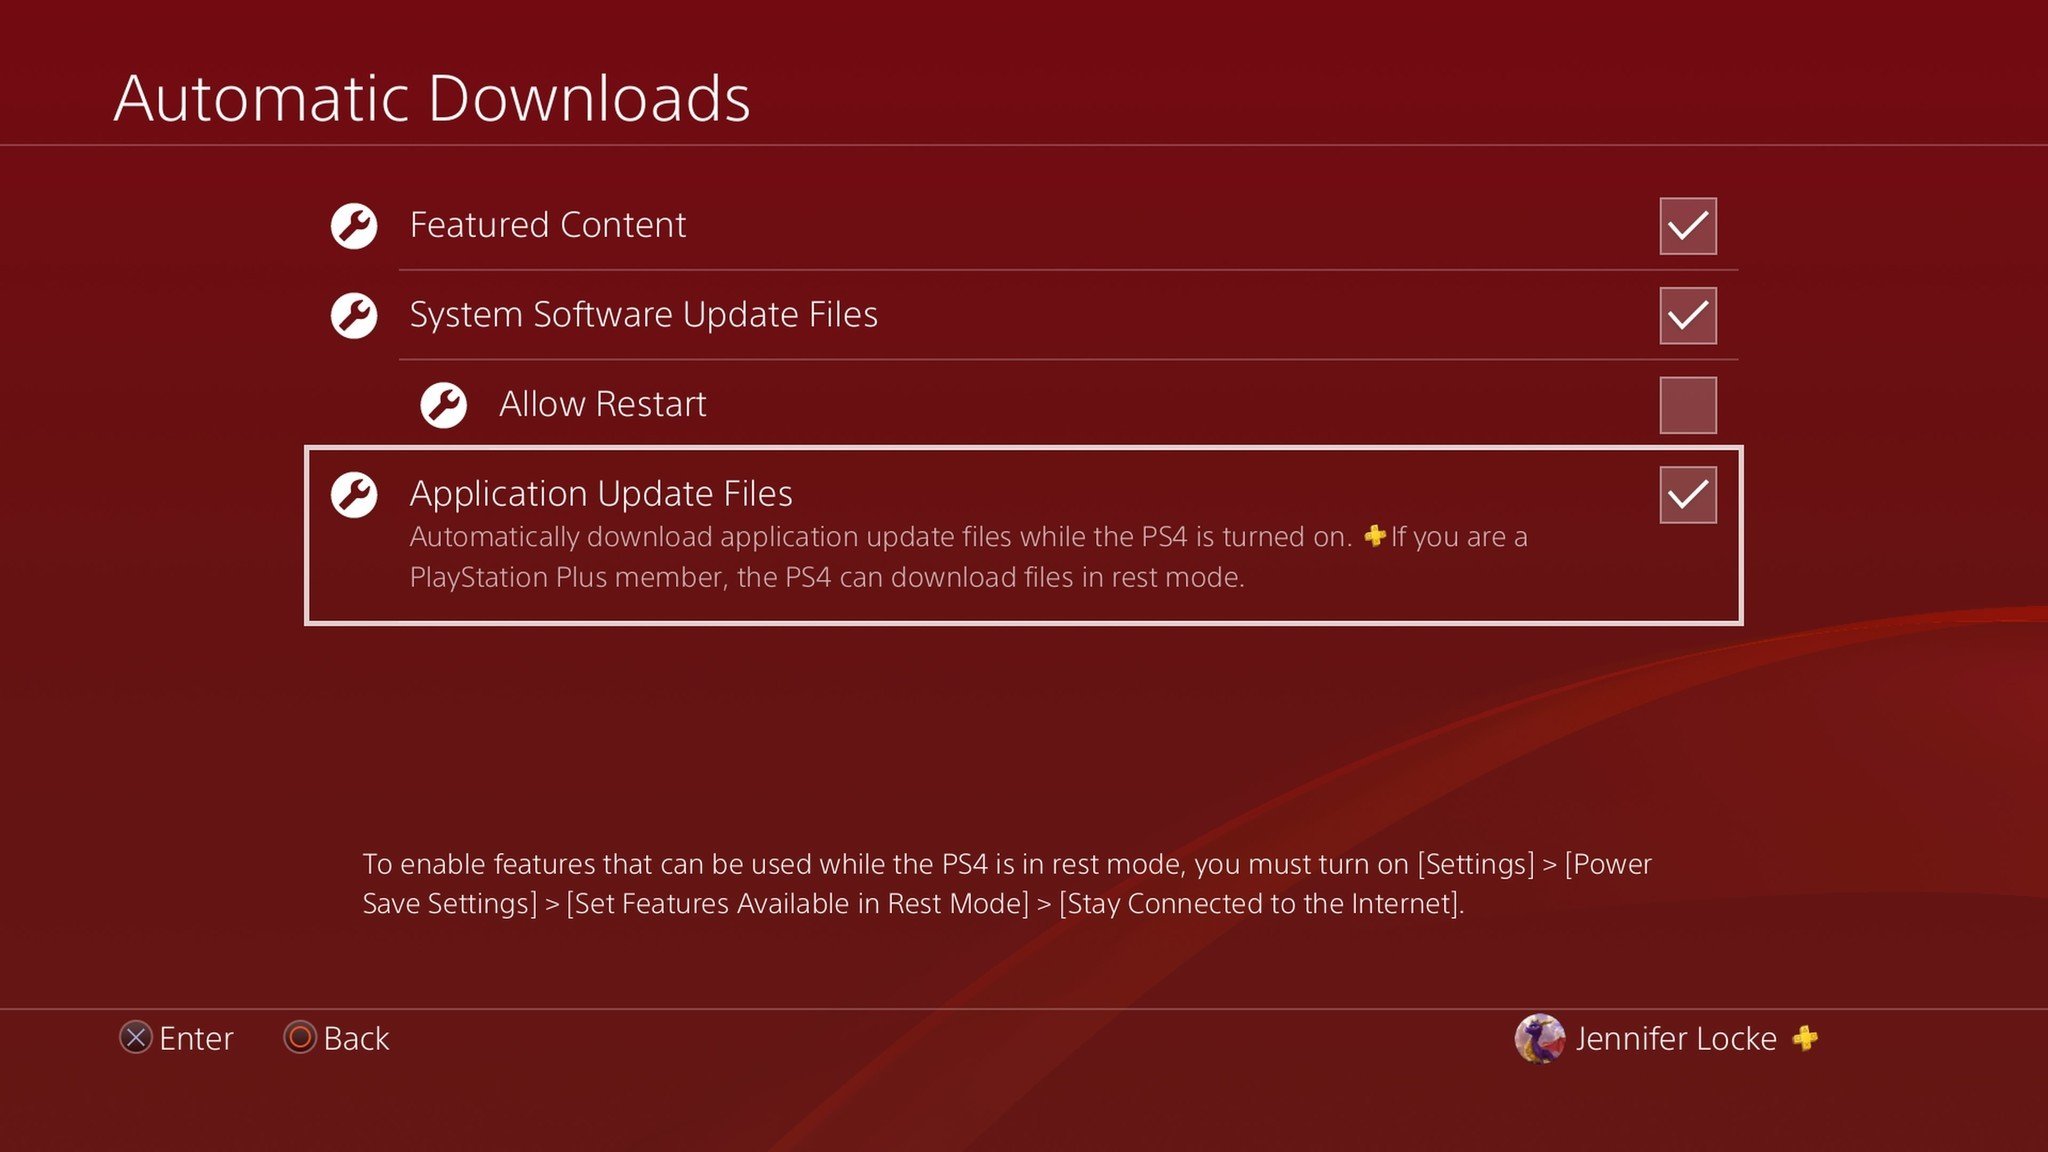Image resolution: width=2048 pixels, height=1152 pixels.
Task: Click the wrench icon beside Featured Content
Action: 354,226
